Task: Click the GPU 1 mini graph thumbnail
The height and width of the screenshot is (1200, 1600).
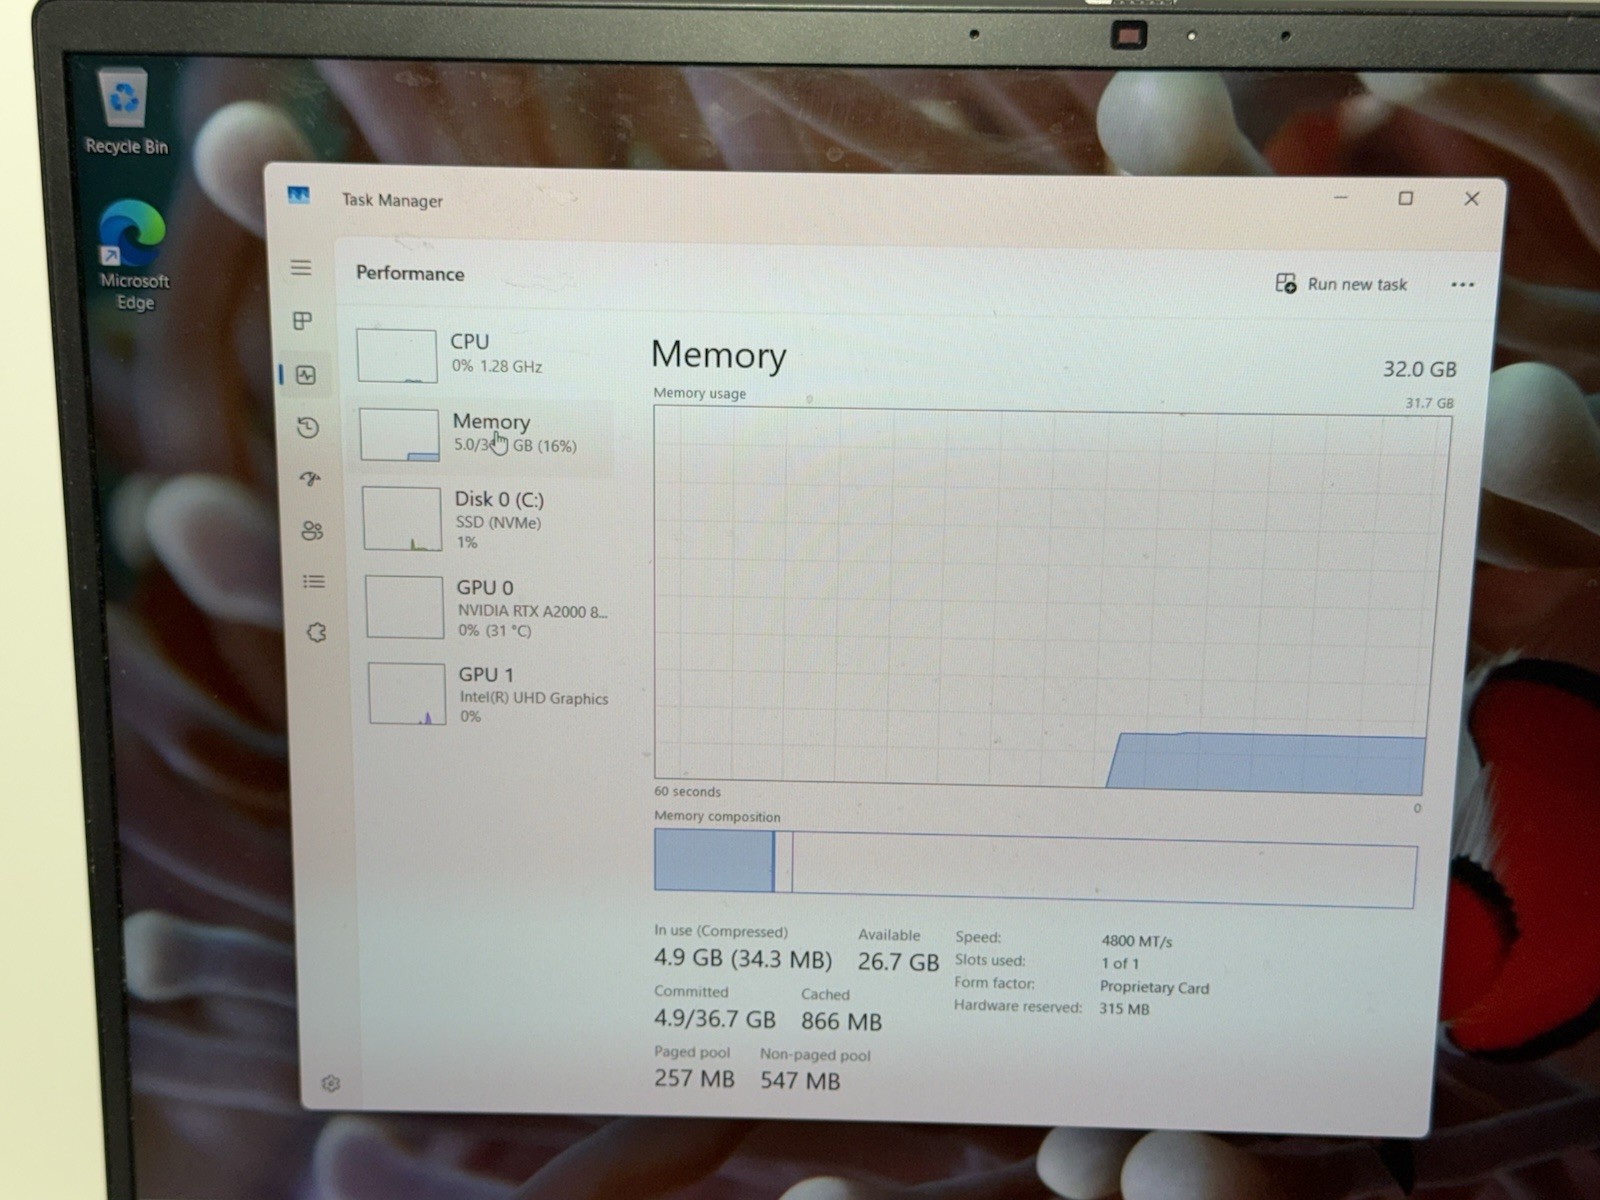Action: 407,693
